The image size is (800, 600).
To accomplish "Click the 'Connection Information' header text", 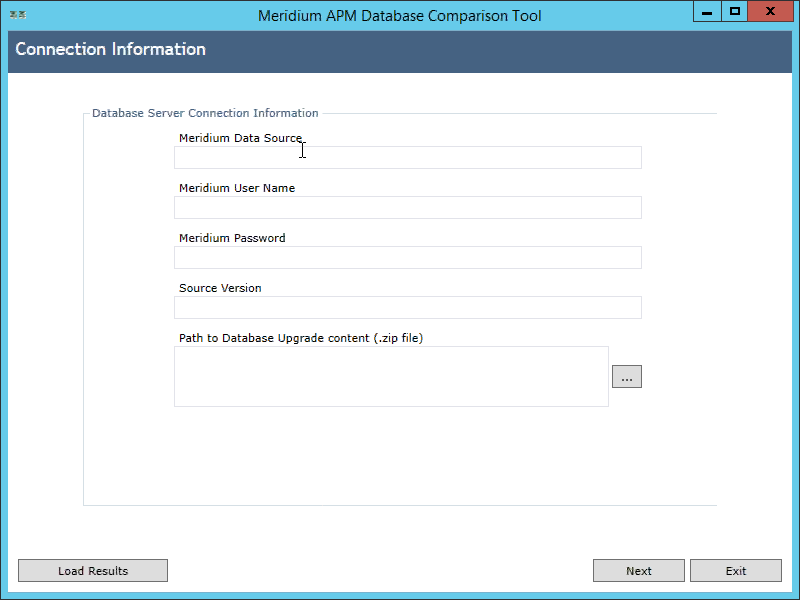I will tap(111, 49).
